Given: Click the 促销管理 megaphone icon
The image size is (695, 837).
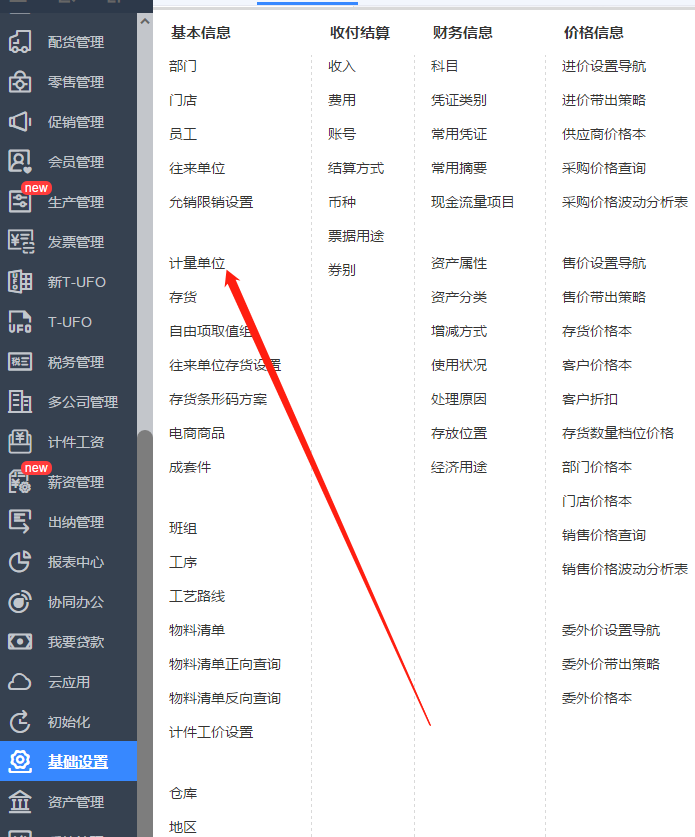Looking at the screenshot, I should 20,122.
